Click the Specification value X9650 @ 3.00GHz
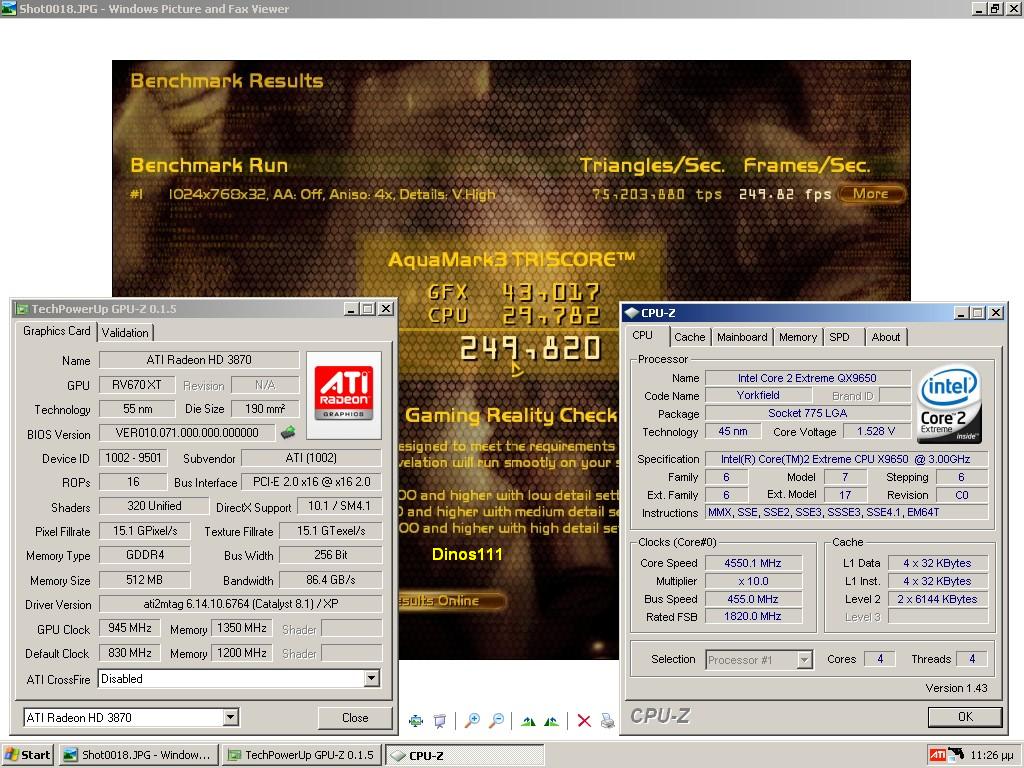This screenshot has width=1024, height=768. (x=846, y=459)
